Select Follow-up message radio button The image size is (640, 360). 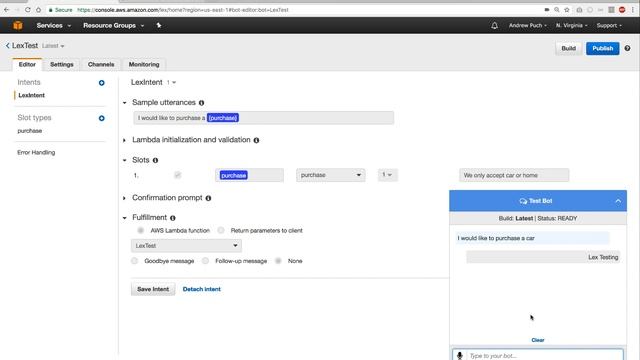(205, 261)
